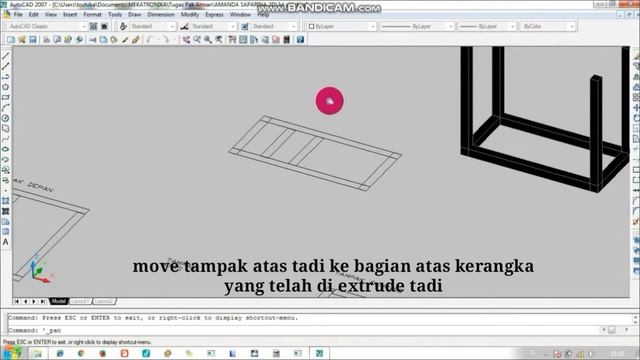Click the New drawing icon

click(x=11, y=40)
